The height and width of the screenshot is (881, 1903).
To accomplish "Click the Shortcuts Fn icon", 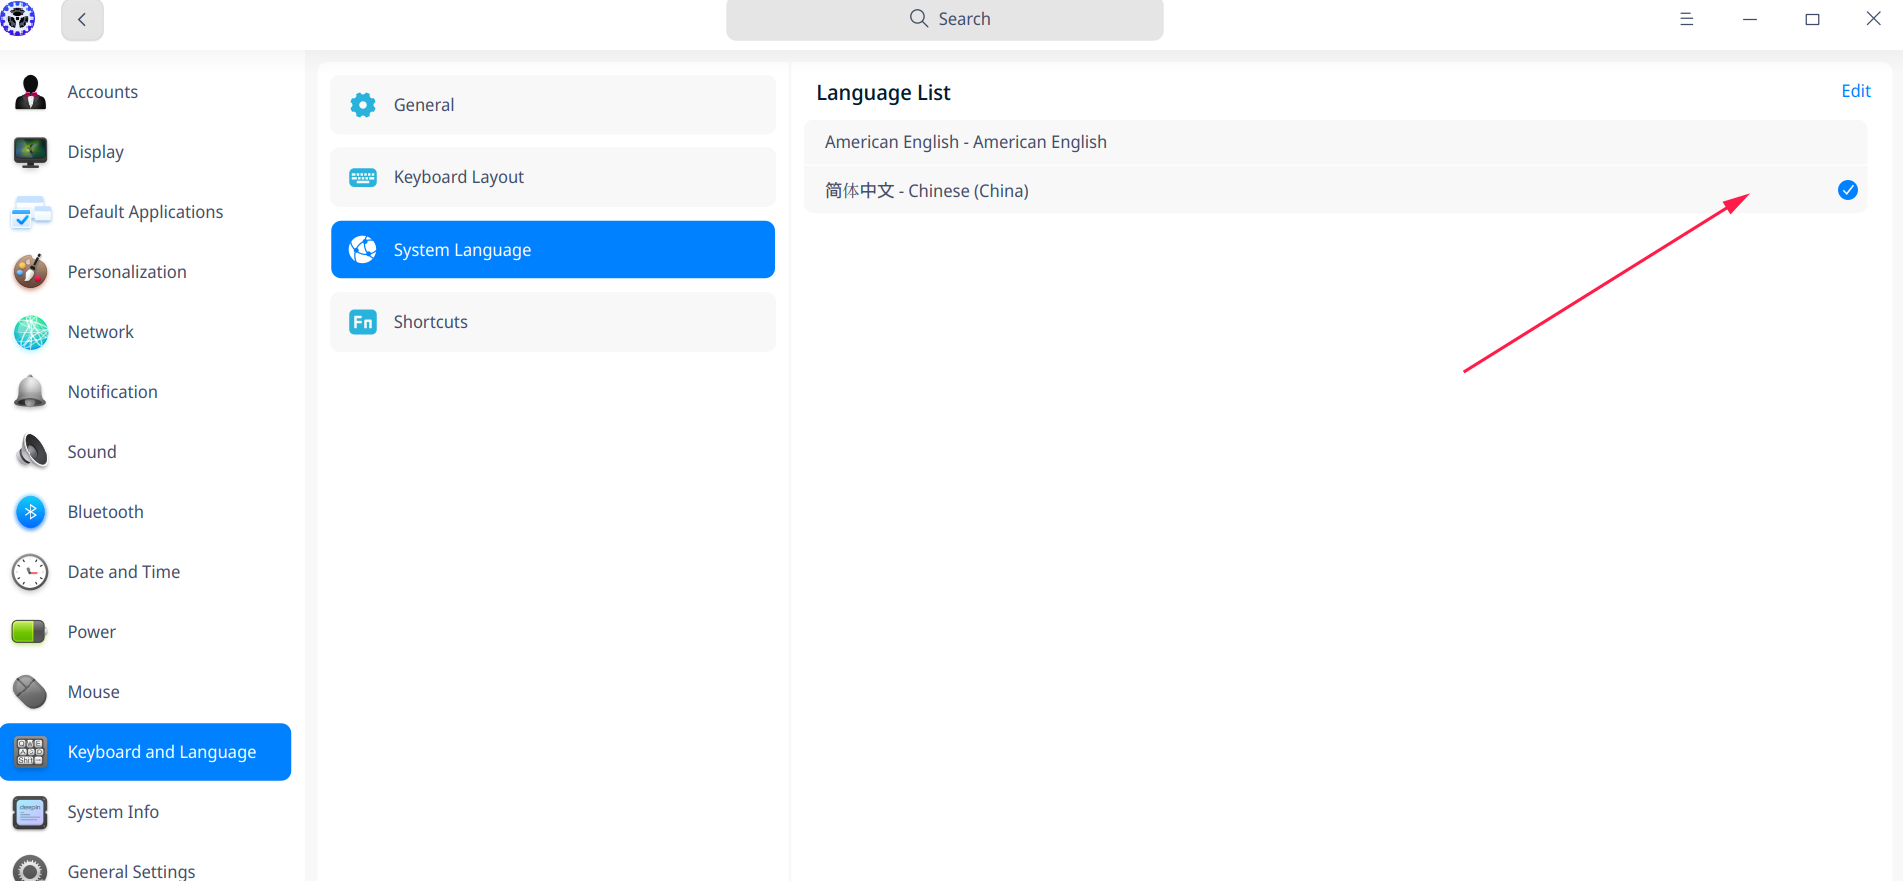I will 363,322.
